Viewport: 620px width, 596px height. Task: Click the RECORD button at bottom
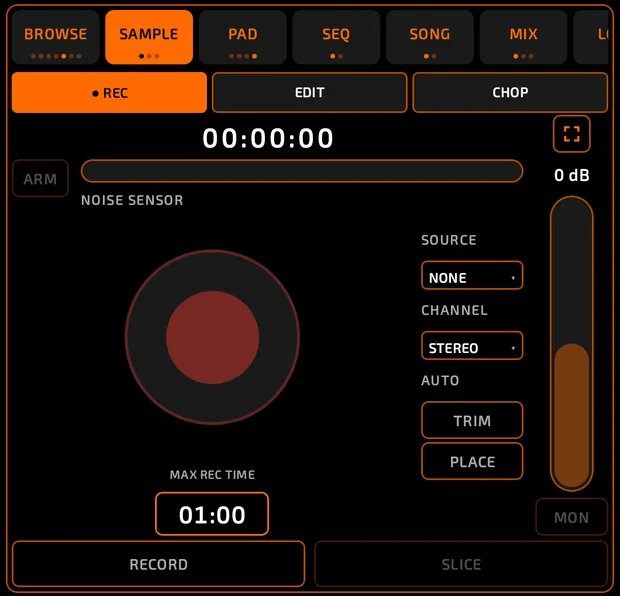point(159,564)
